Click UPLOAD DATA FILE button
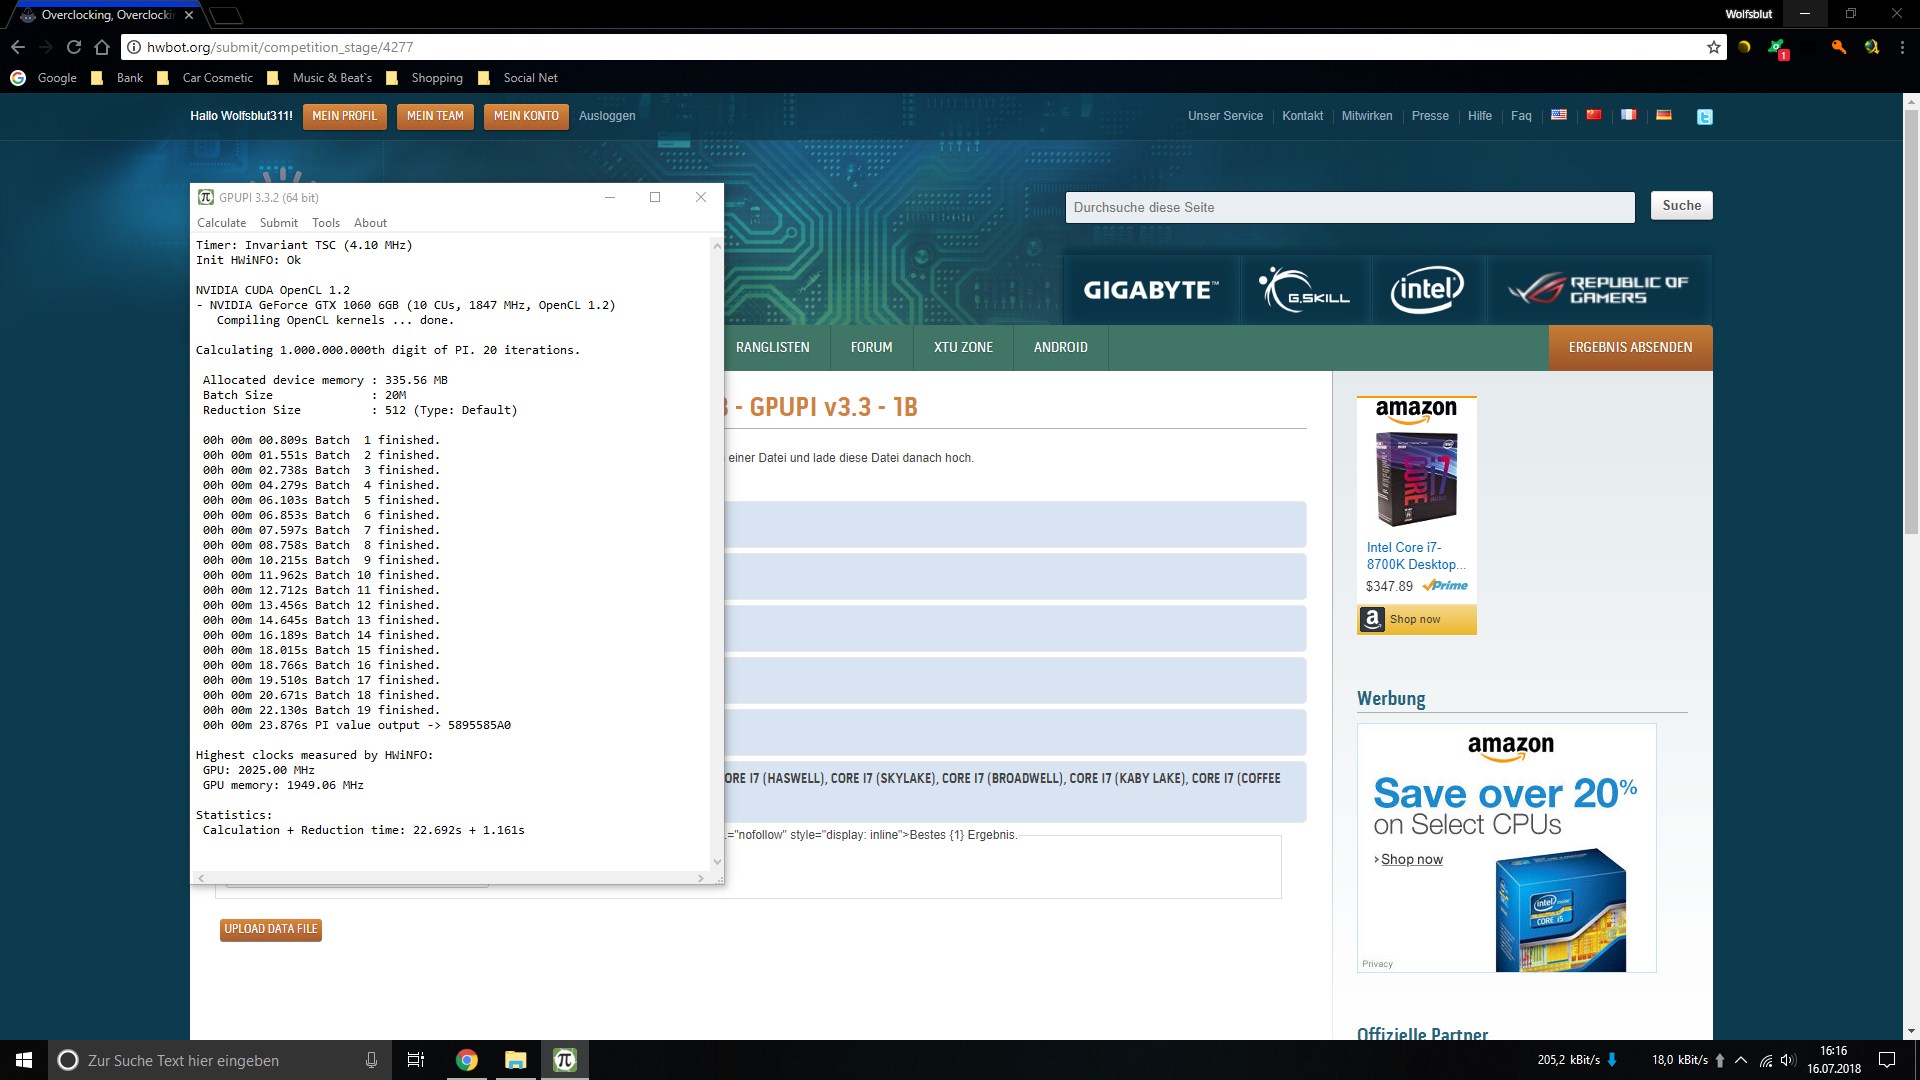 click(x=270, y=929)
